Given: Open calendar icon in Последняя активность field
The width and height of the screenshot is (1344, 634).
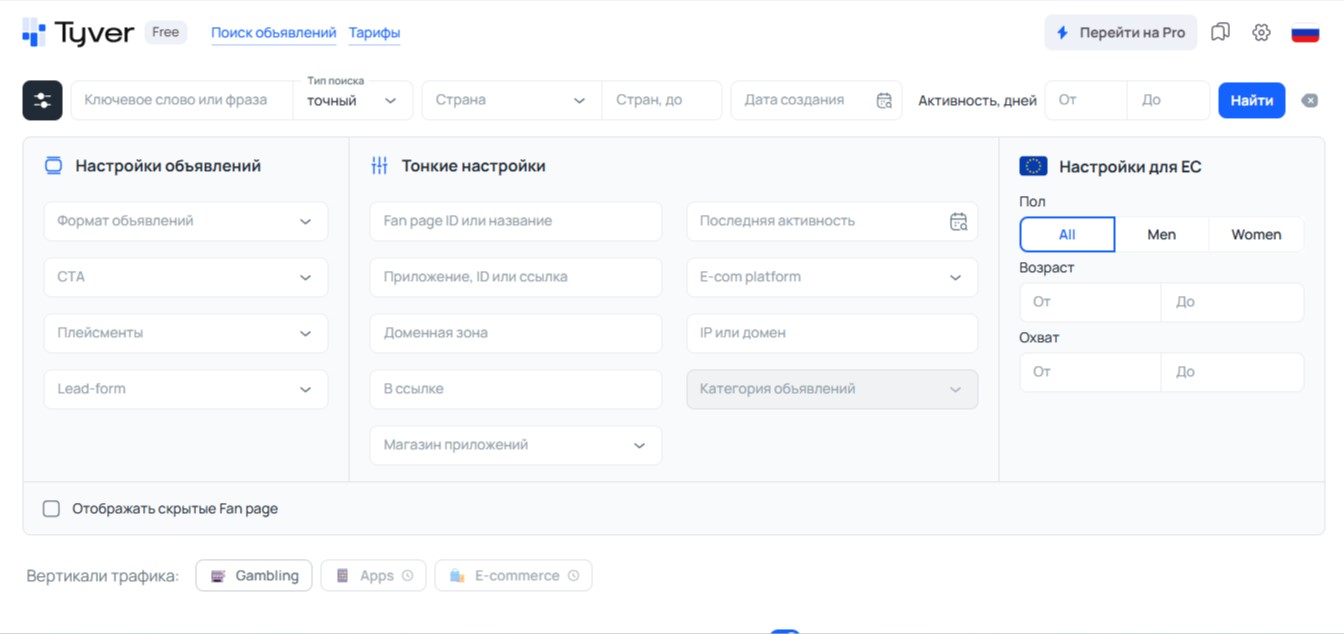Looking at the screenshot, I should click(958, 221).
